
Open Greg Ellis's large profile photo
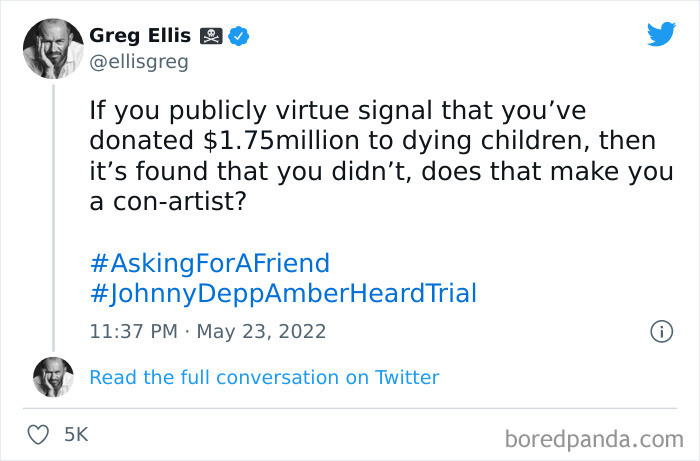[x=53, y=49]
